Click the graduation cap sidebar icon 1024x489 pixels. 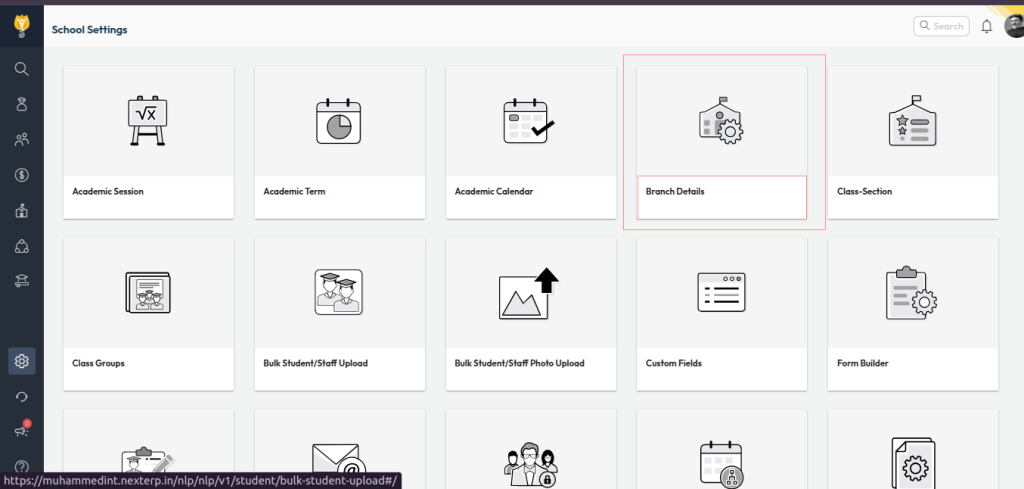[x=21, y=281]
